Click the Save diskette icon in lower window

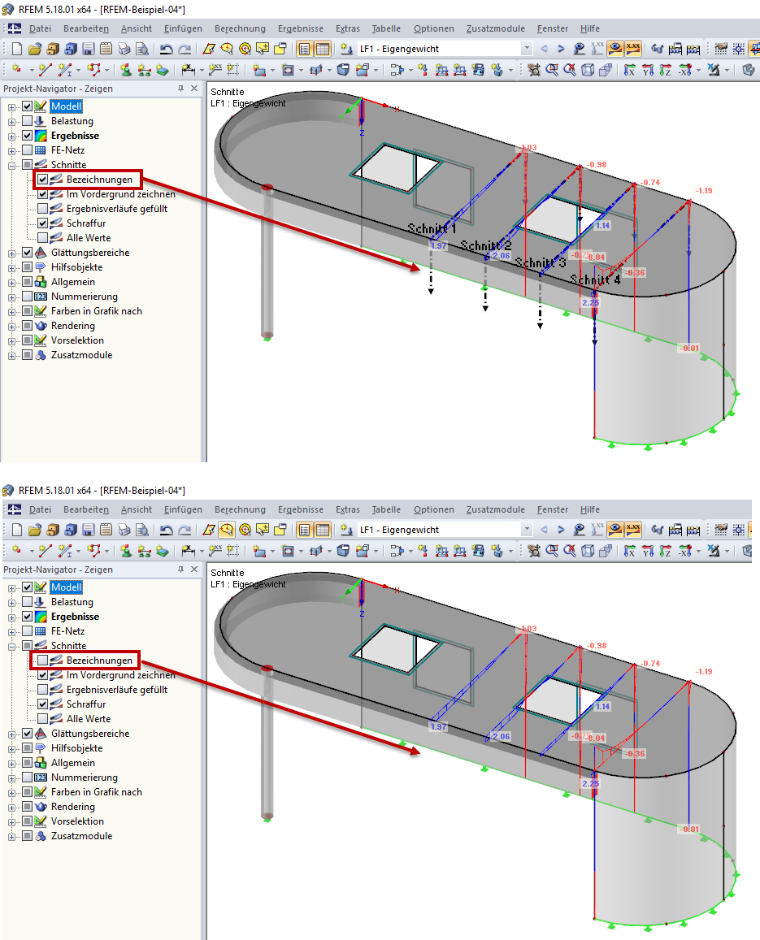click(89, 529)
